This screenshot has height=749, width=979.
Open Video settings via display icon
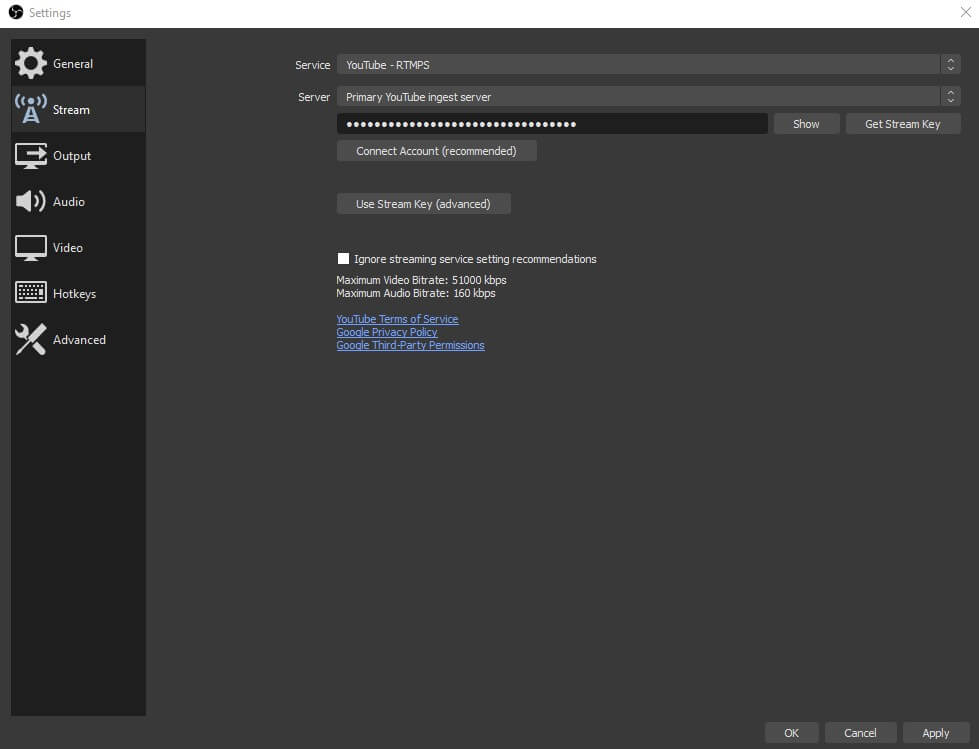click(31, 247)
